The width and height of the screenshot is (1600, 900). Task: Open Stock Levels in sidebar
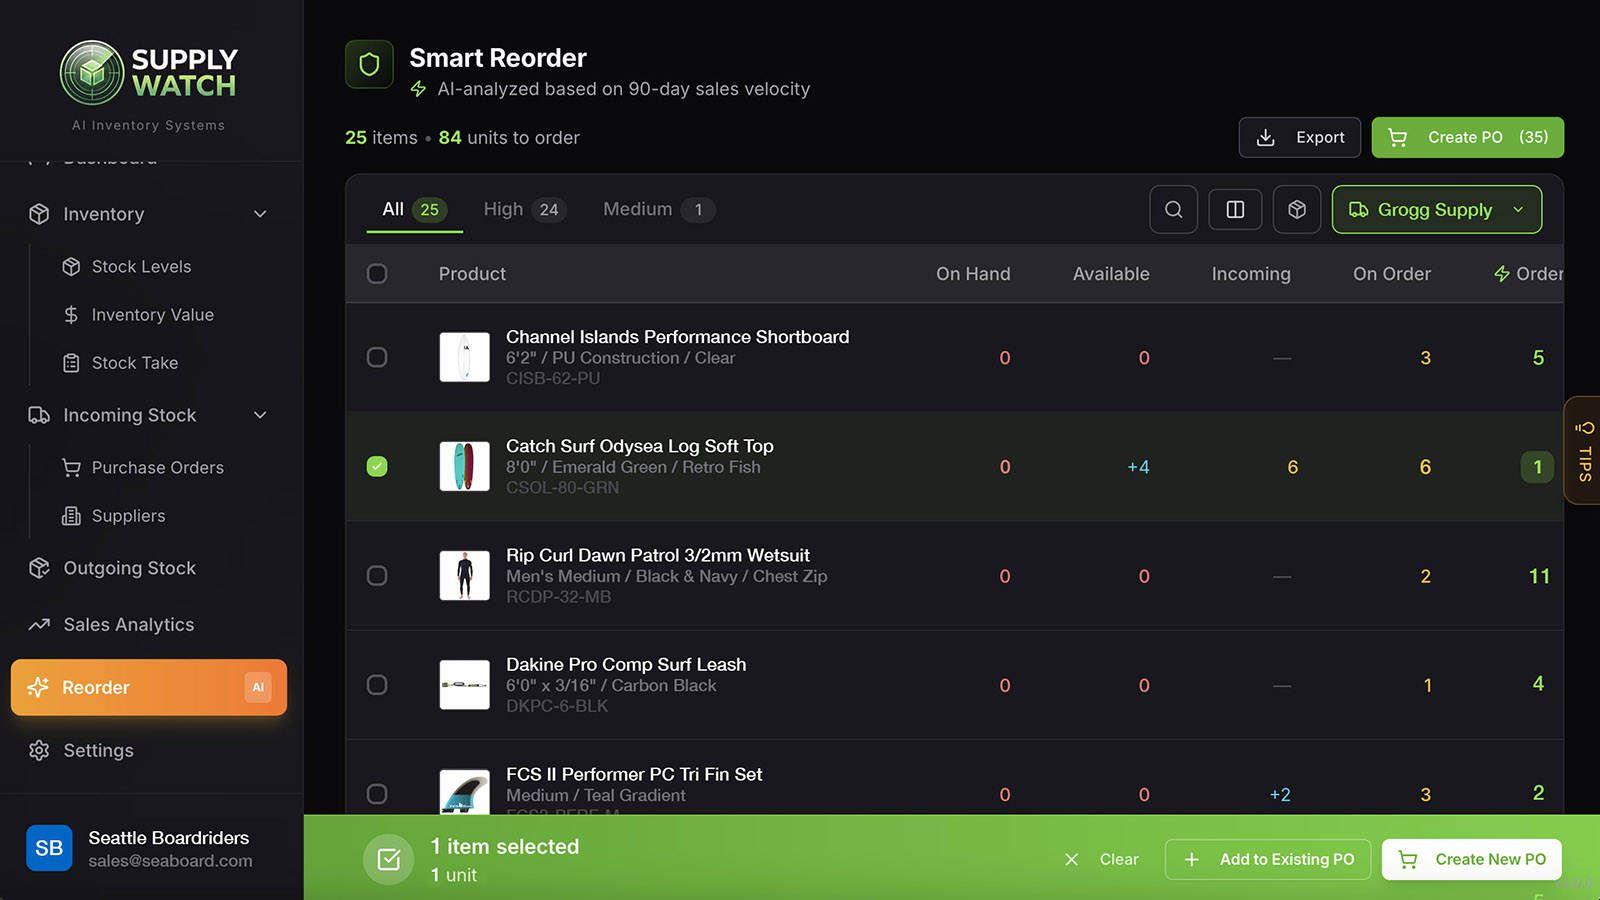point(141,267)
